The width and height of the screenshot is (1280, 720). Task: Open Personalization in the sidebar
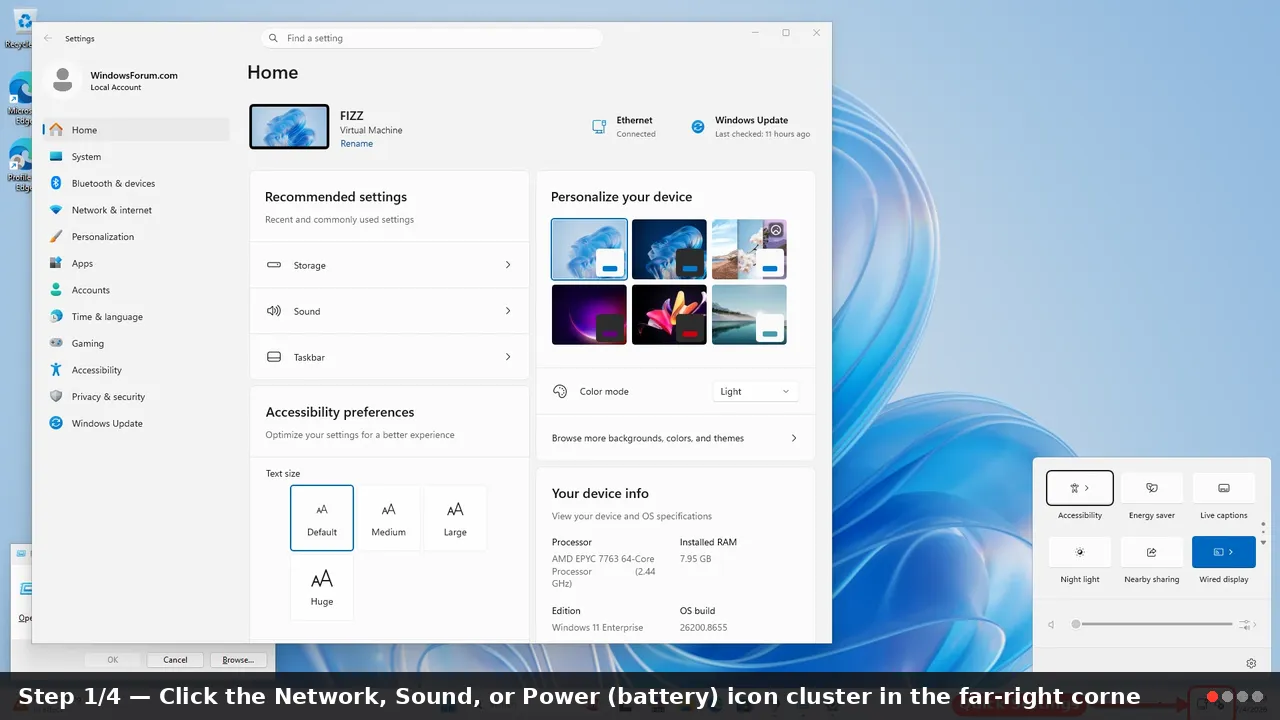(x=137, y=237)
